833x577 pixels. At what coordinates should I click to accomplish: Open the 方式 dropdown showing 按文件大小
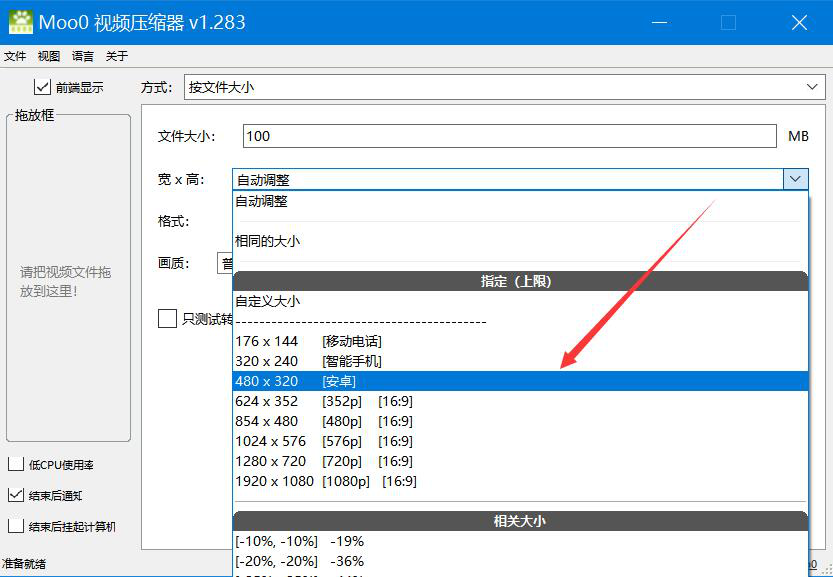505,87
